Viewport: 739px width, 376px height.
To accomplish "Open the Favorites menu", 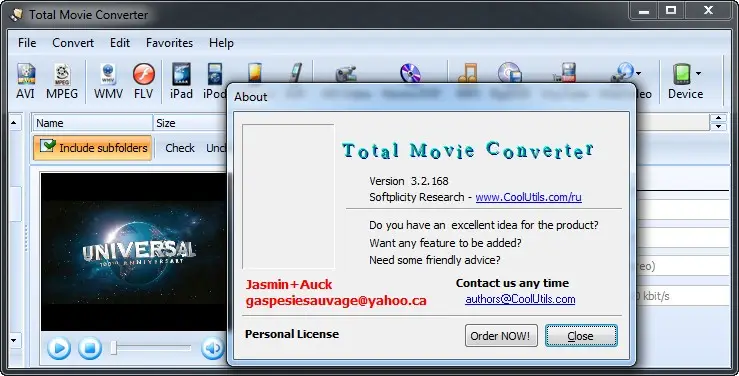I will click(169, 43).
